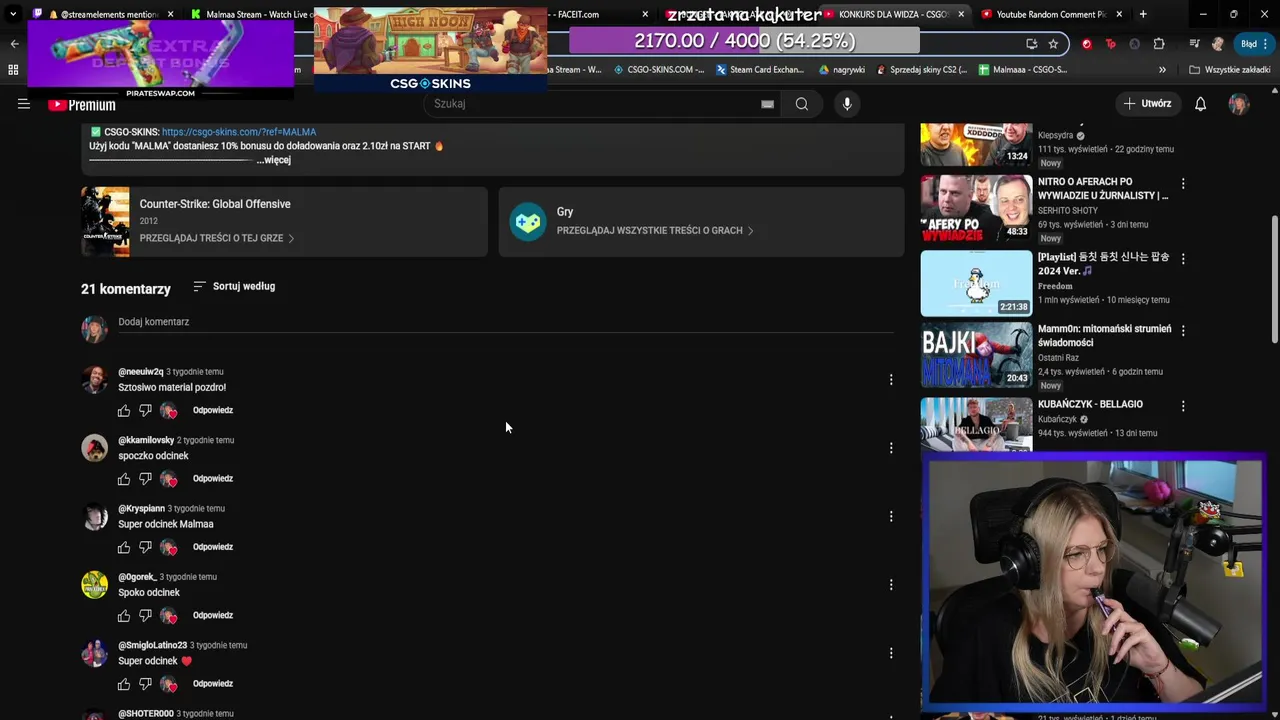Go to the YouTube Premium home logo
The width and height of the screenshot is (1280, 720).
(82, 105)
